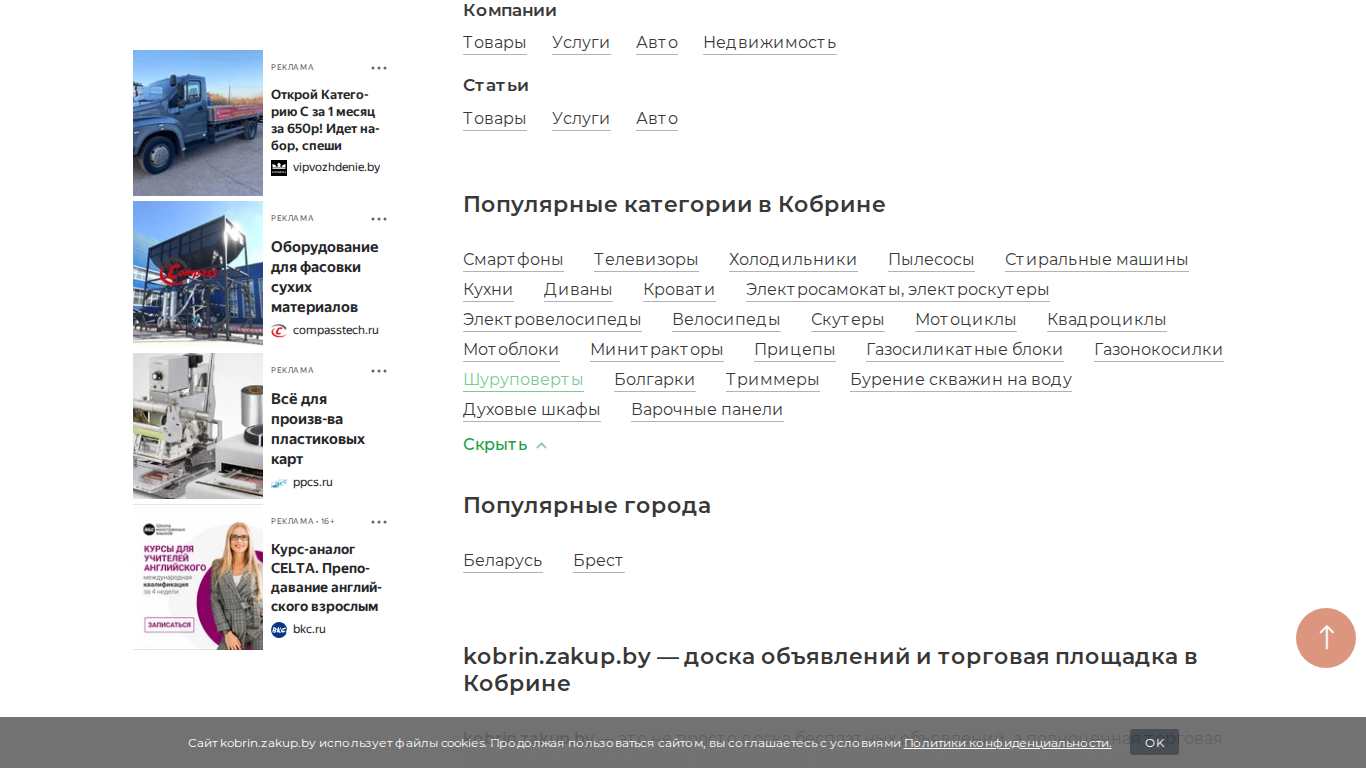Open the packing equipment ad image
Viewport: 1366px width, 768px height.
tap(198, 272)
